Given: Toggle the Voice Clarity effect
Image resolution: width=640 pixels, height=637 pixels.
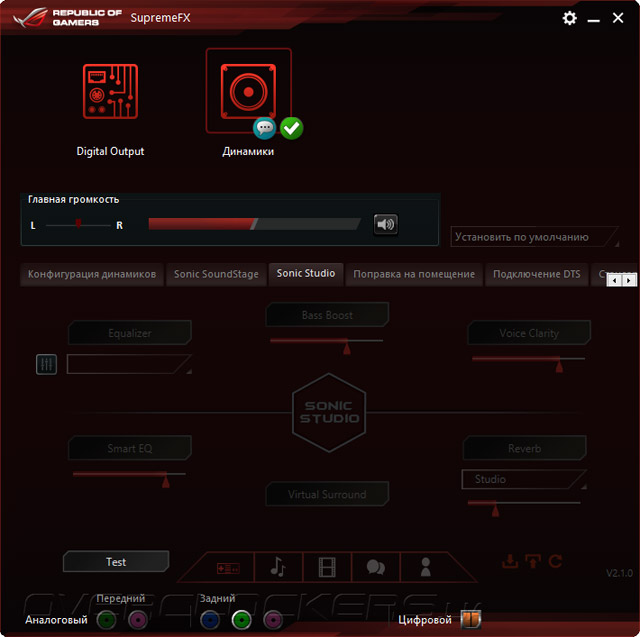Looking at the screenshot, I should pyautogui.click(x=529, y=333).
